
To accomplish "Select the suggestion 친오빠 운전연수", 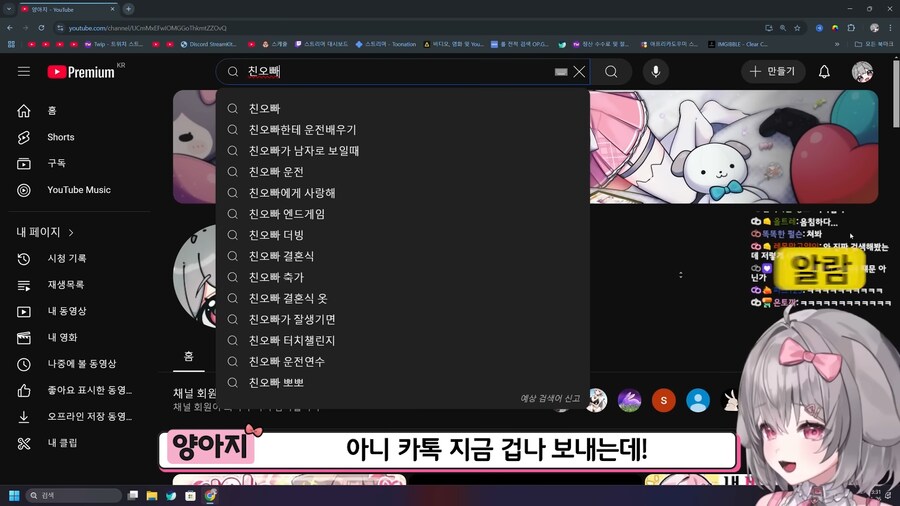I will [403, 361].
